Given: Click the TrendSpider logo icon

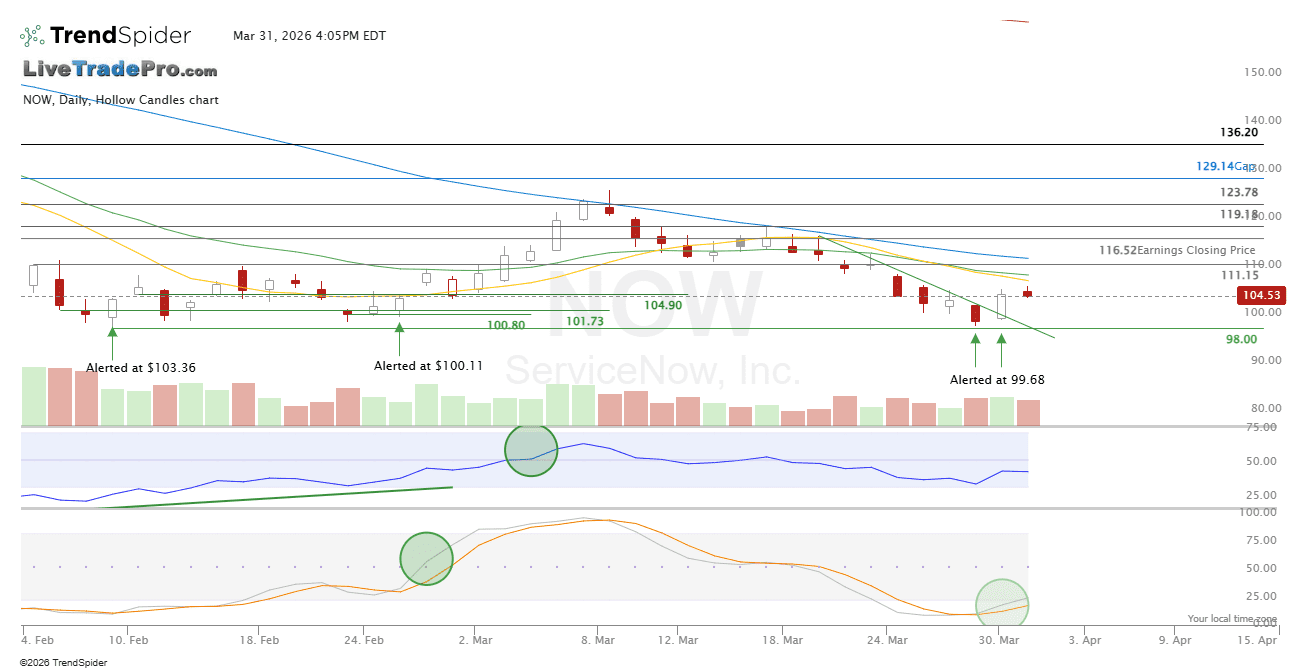Looking at the screenshot, I should click(32, 36).
